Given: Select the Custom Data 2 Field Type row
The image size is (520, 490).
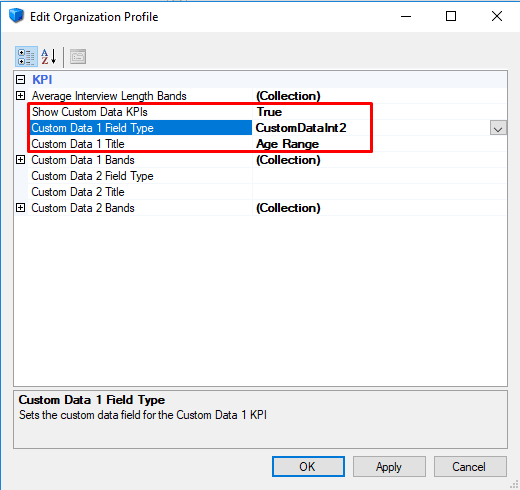Looking at the screenshot, I should tap(140, 176).
